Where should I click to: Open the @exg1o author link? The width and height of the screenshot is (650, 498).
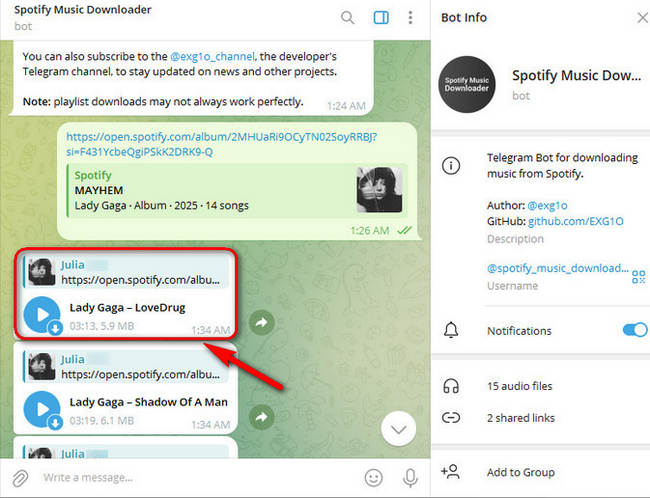tap(547, 205)
